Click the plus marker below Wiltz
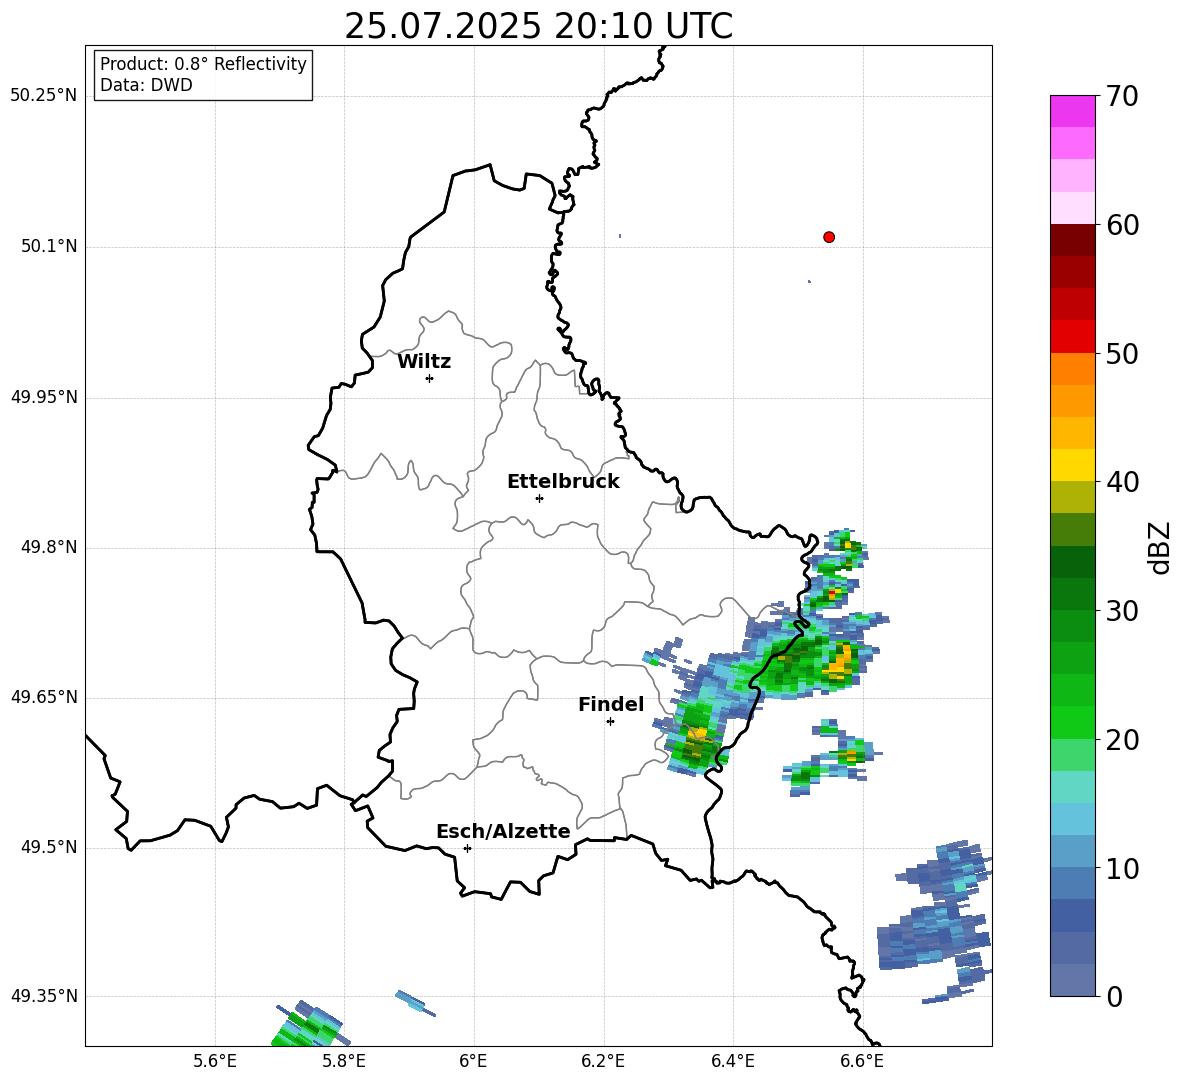Viewport: 1184px width, 1081px height. (430, 378)
